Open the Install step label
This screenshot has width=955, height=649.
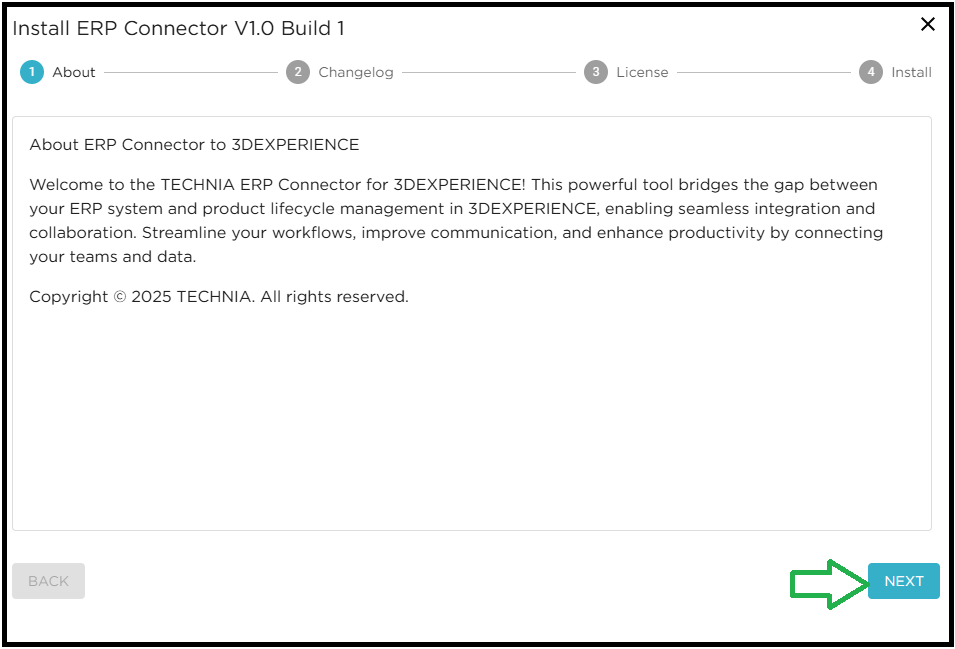[x=911, y=72]
